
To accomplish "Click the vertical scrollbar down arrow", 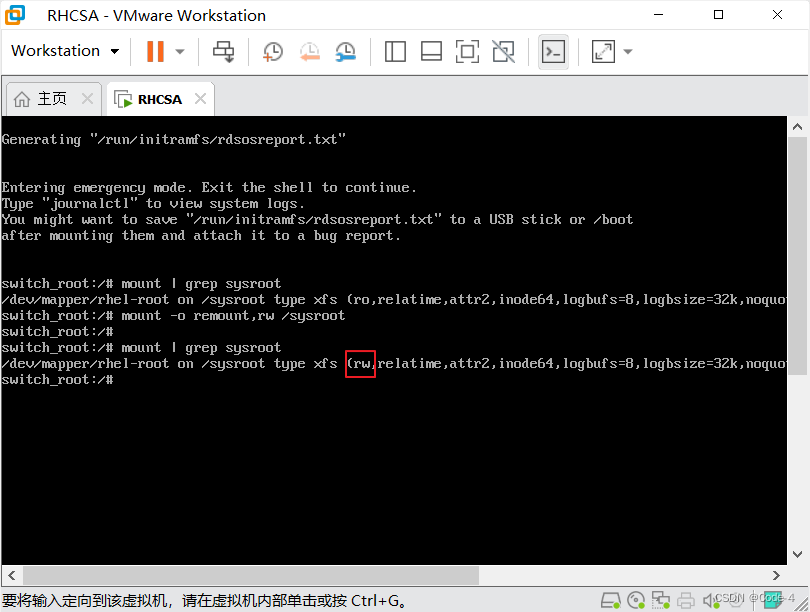I will [797, 554].
